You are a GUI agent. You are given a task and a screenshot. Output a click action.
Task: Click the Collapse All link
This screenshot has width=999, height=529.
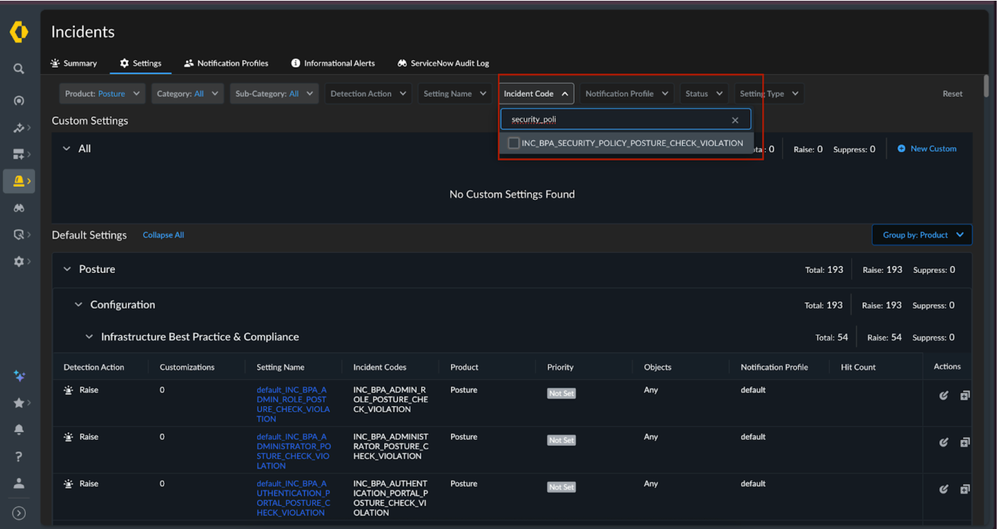coord(163,235)
